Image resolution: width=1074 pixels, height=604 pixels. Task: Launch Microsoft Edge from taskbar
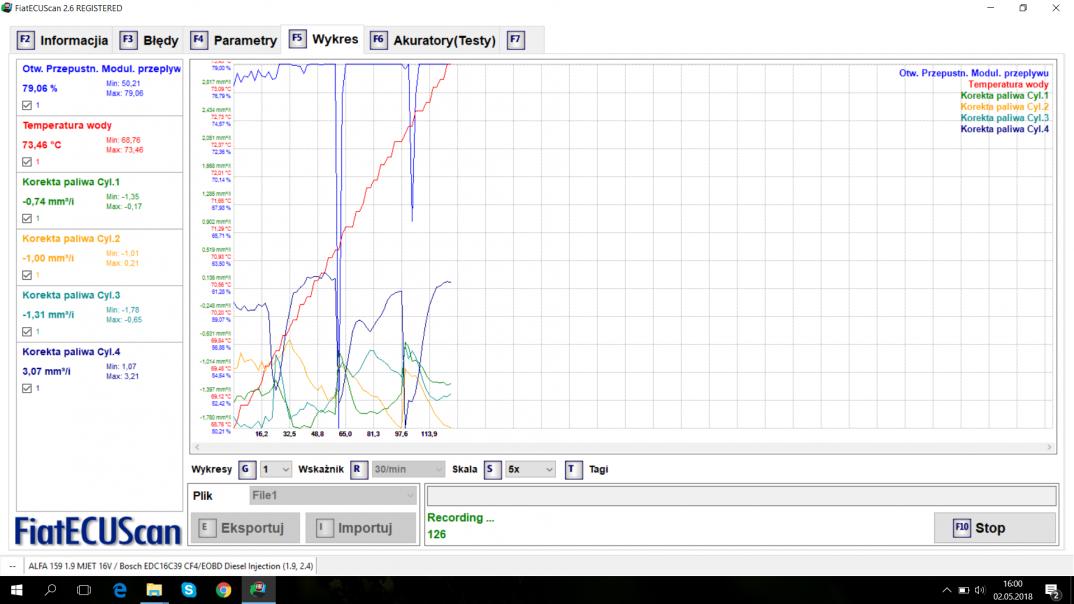point(119,590)
